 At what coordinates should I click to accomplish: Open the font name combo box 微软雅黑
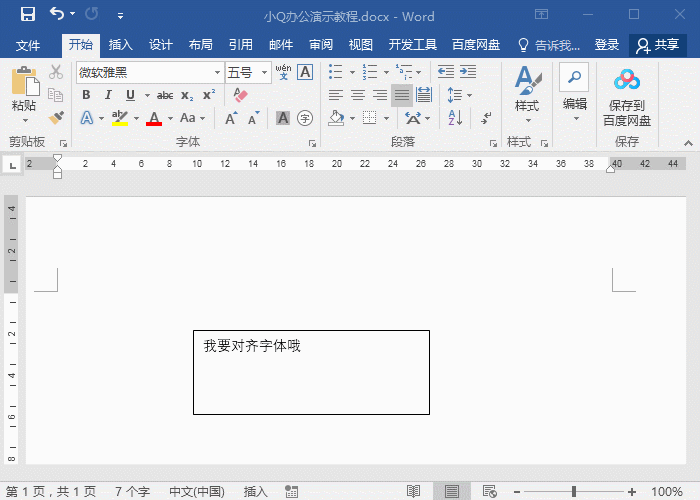(150, 72)
